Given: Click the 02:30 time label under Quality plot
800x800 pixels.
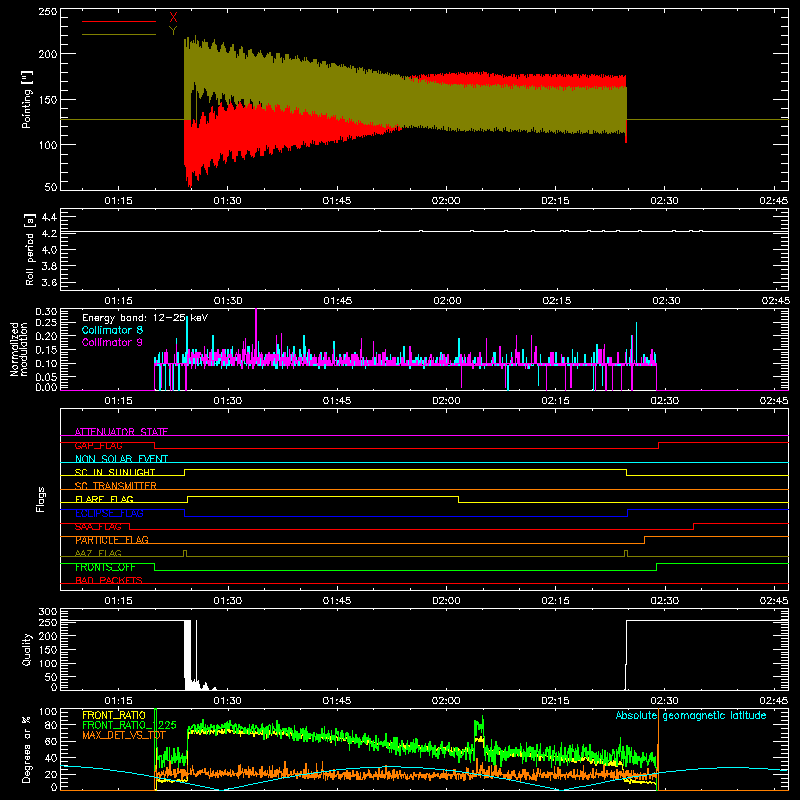Looking at the screenshot, I should point(665,701).
